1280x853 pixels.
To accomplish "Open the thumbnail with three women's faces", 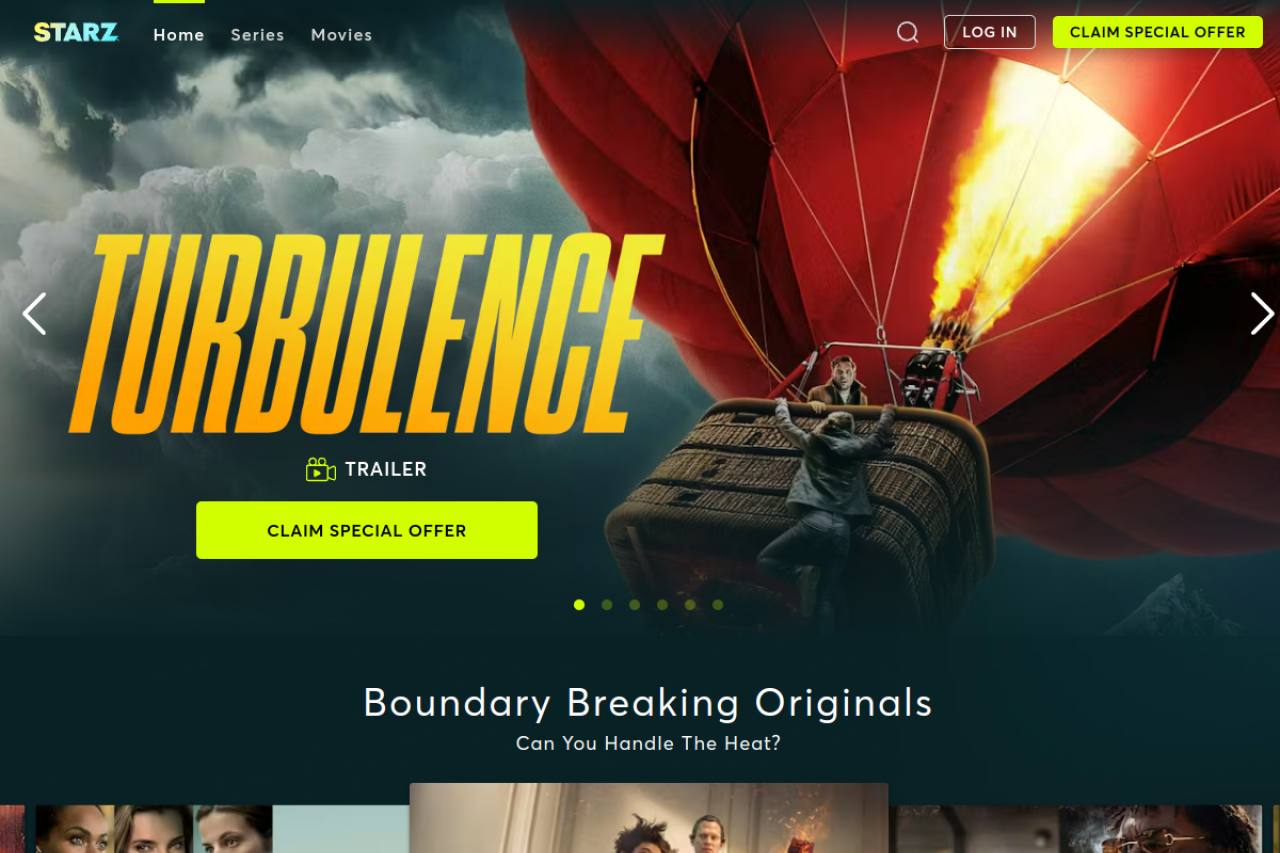I will point(154,829).
